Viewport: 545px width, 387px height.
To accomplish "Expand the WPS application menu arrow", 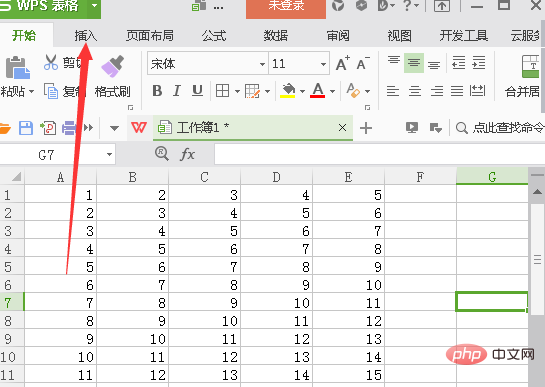I will click(x=94, y=6).
